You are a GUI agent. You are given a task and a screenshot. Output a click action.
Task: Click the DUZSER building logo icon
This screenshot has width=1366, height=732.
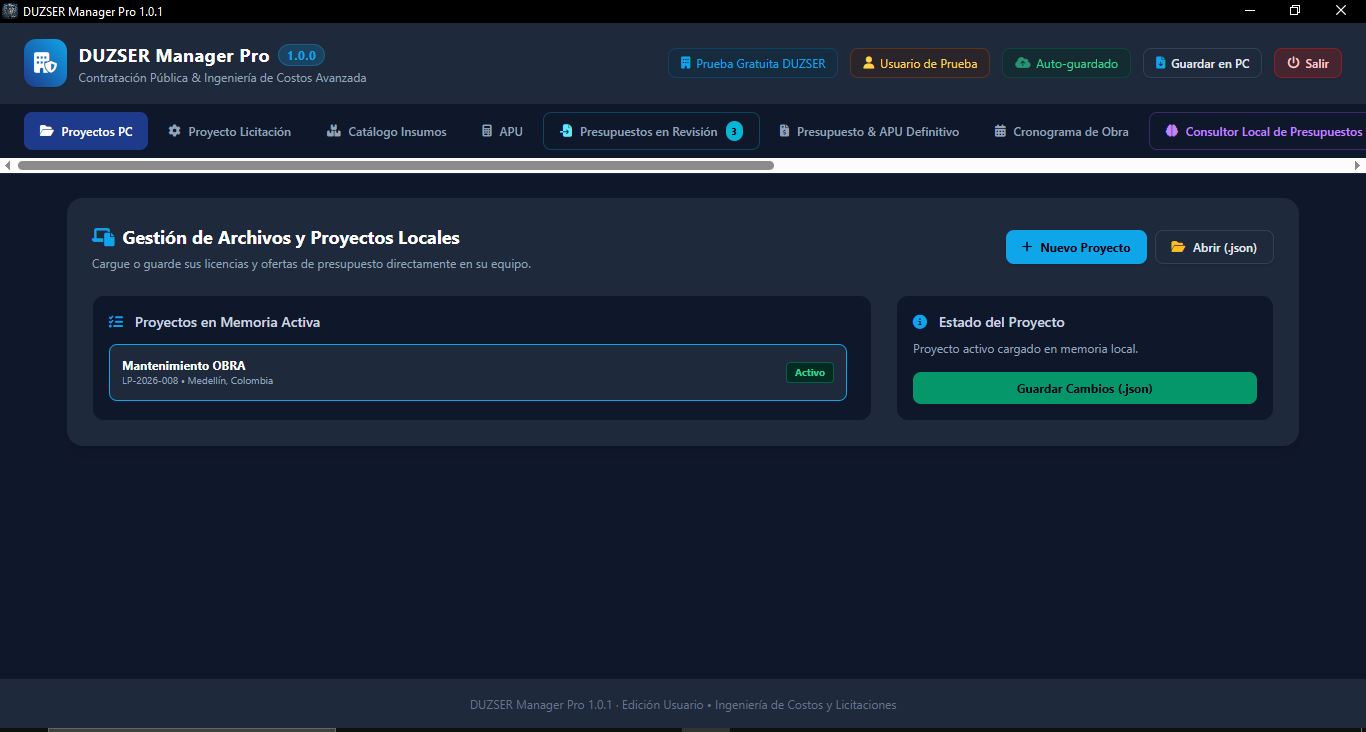[45, 63]
